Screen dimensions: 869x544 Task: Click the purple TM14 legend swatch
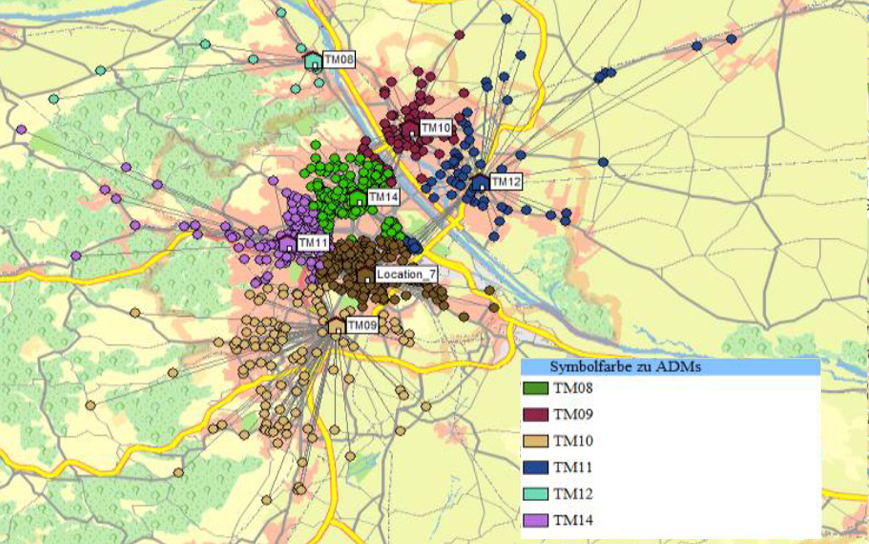536,520
